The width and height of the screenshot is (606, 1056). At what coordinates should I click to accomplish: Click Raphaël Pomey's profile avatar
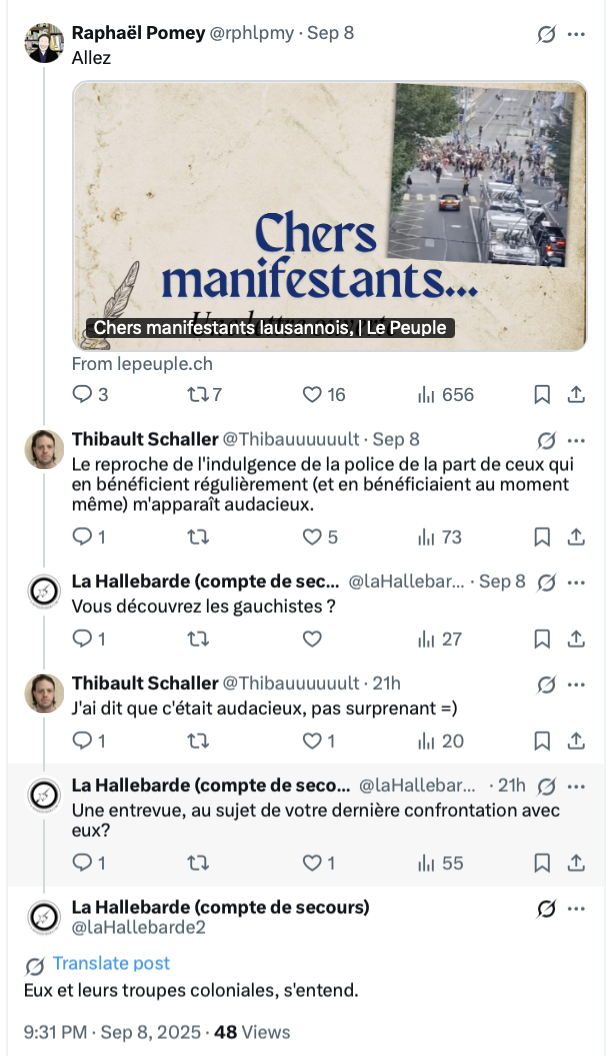[44, 43]
